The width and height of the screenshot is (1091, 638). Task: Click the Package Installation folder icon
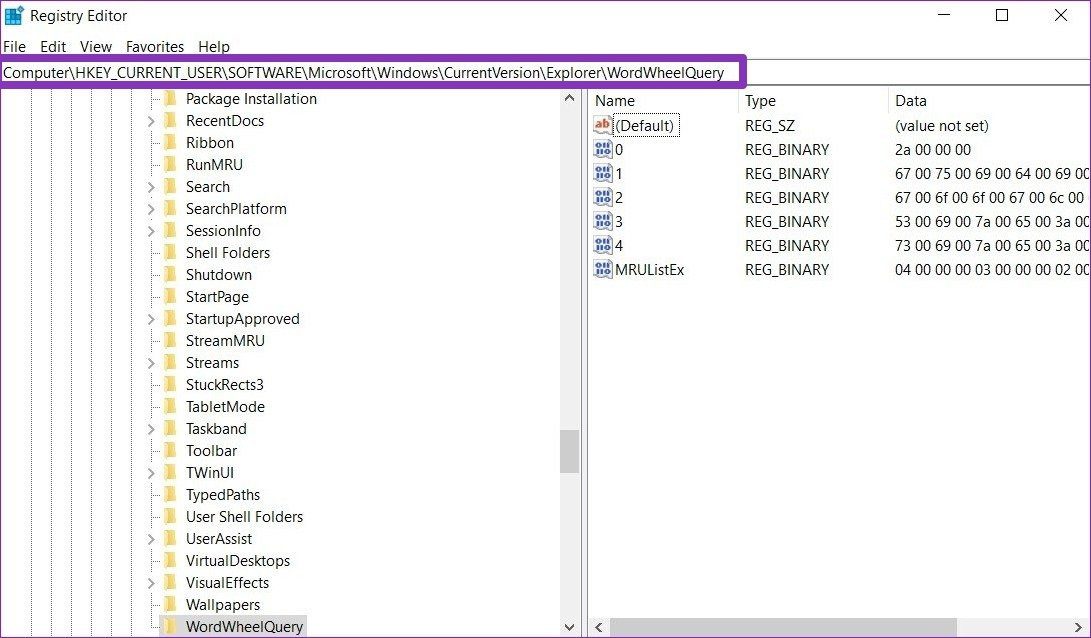pos(170,99)
